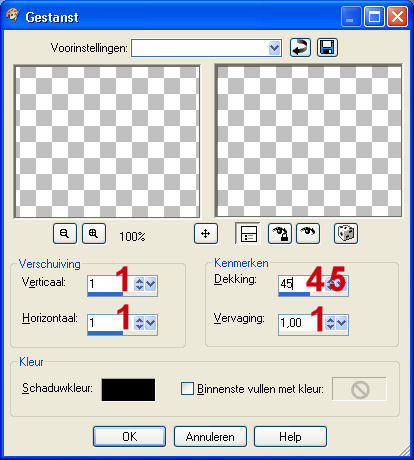Click the OK button

(x=129, y=436)
